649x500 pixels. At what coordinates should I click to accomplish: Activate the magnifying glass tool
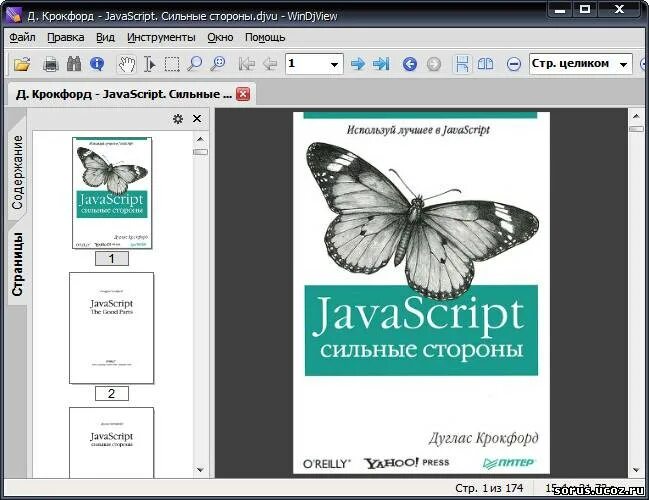194,64
